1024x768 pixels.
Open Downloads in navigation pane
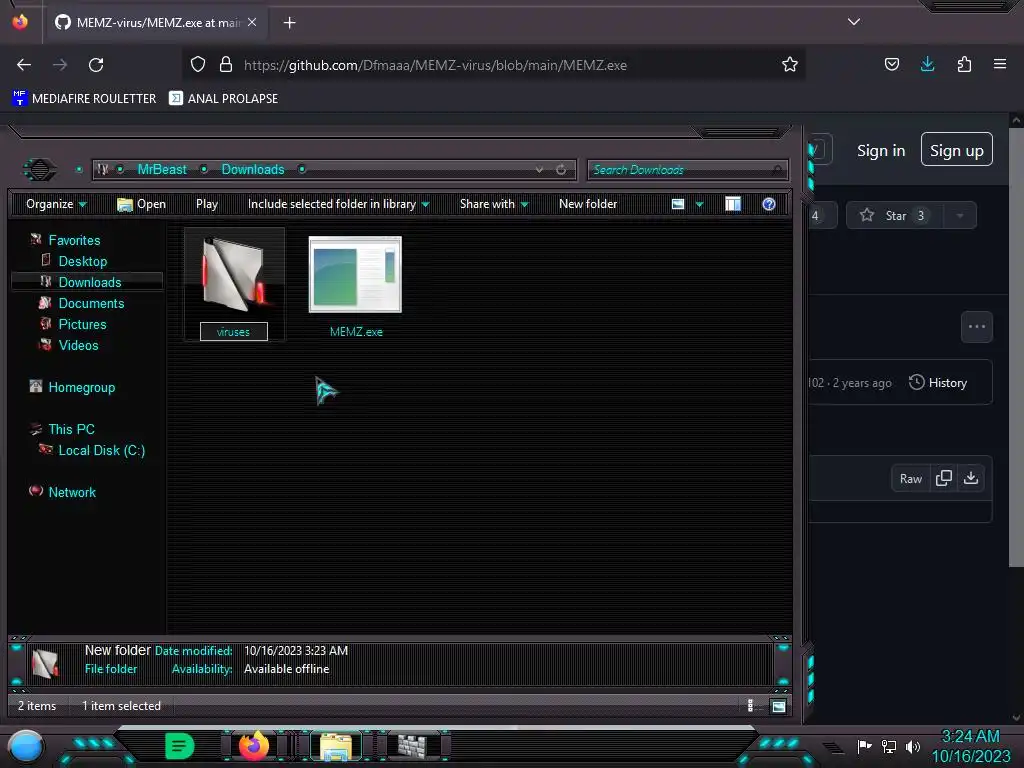pos(90,282)
